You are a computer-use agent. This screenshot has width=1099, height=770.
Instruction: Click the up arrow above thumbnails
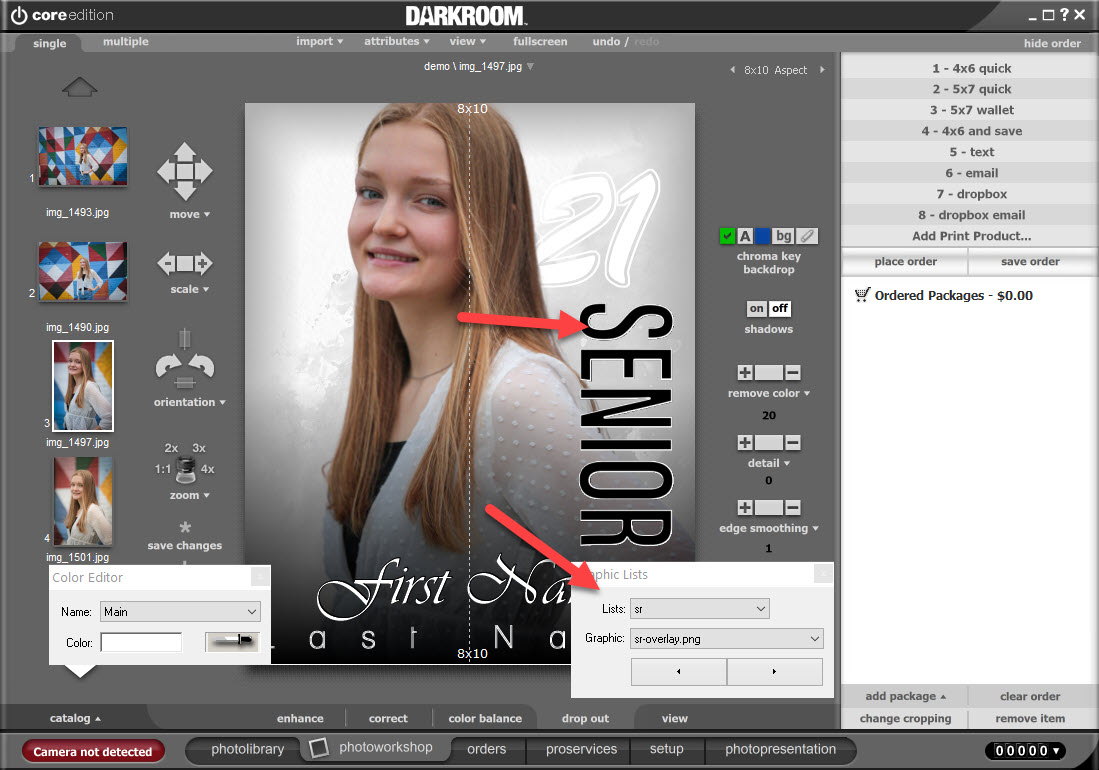[x=79, y=88]
